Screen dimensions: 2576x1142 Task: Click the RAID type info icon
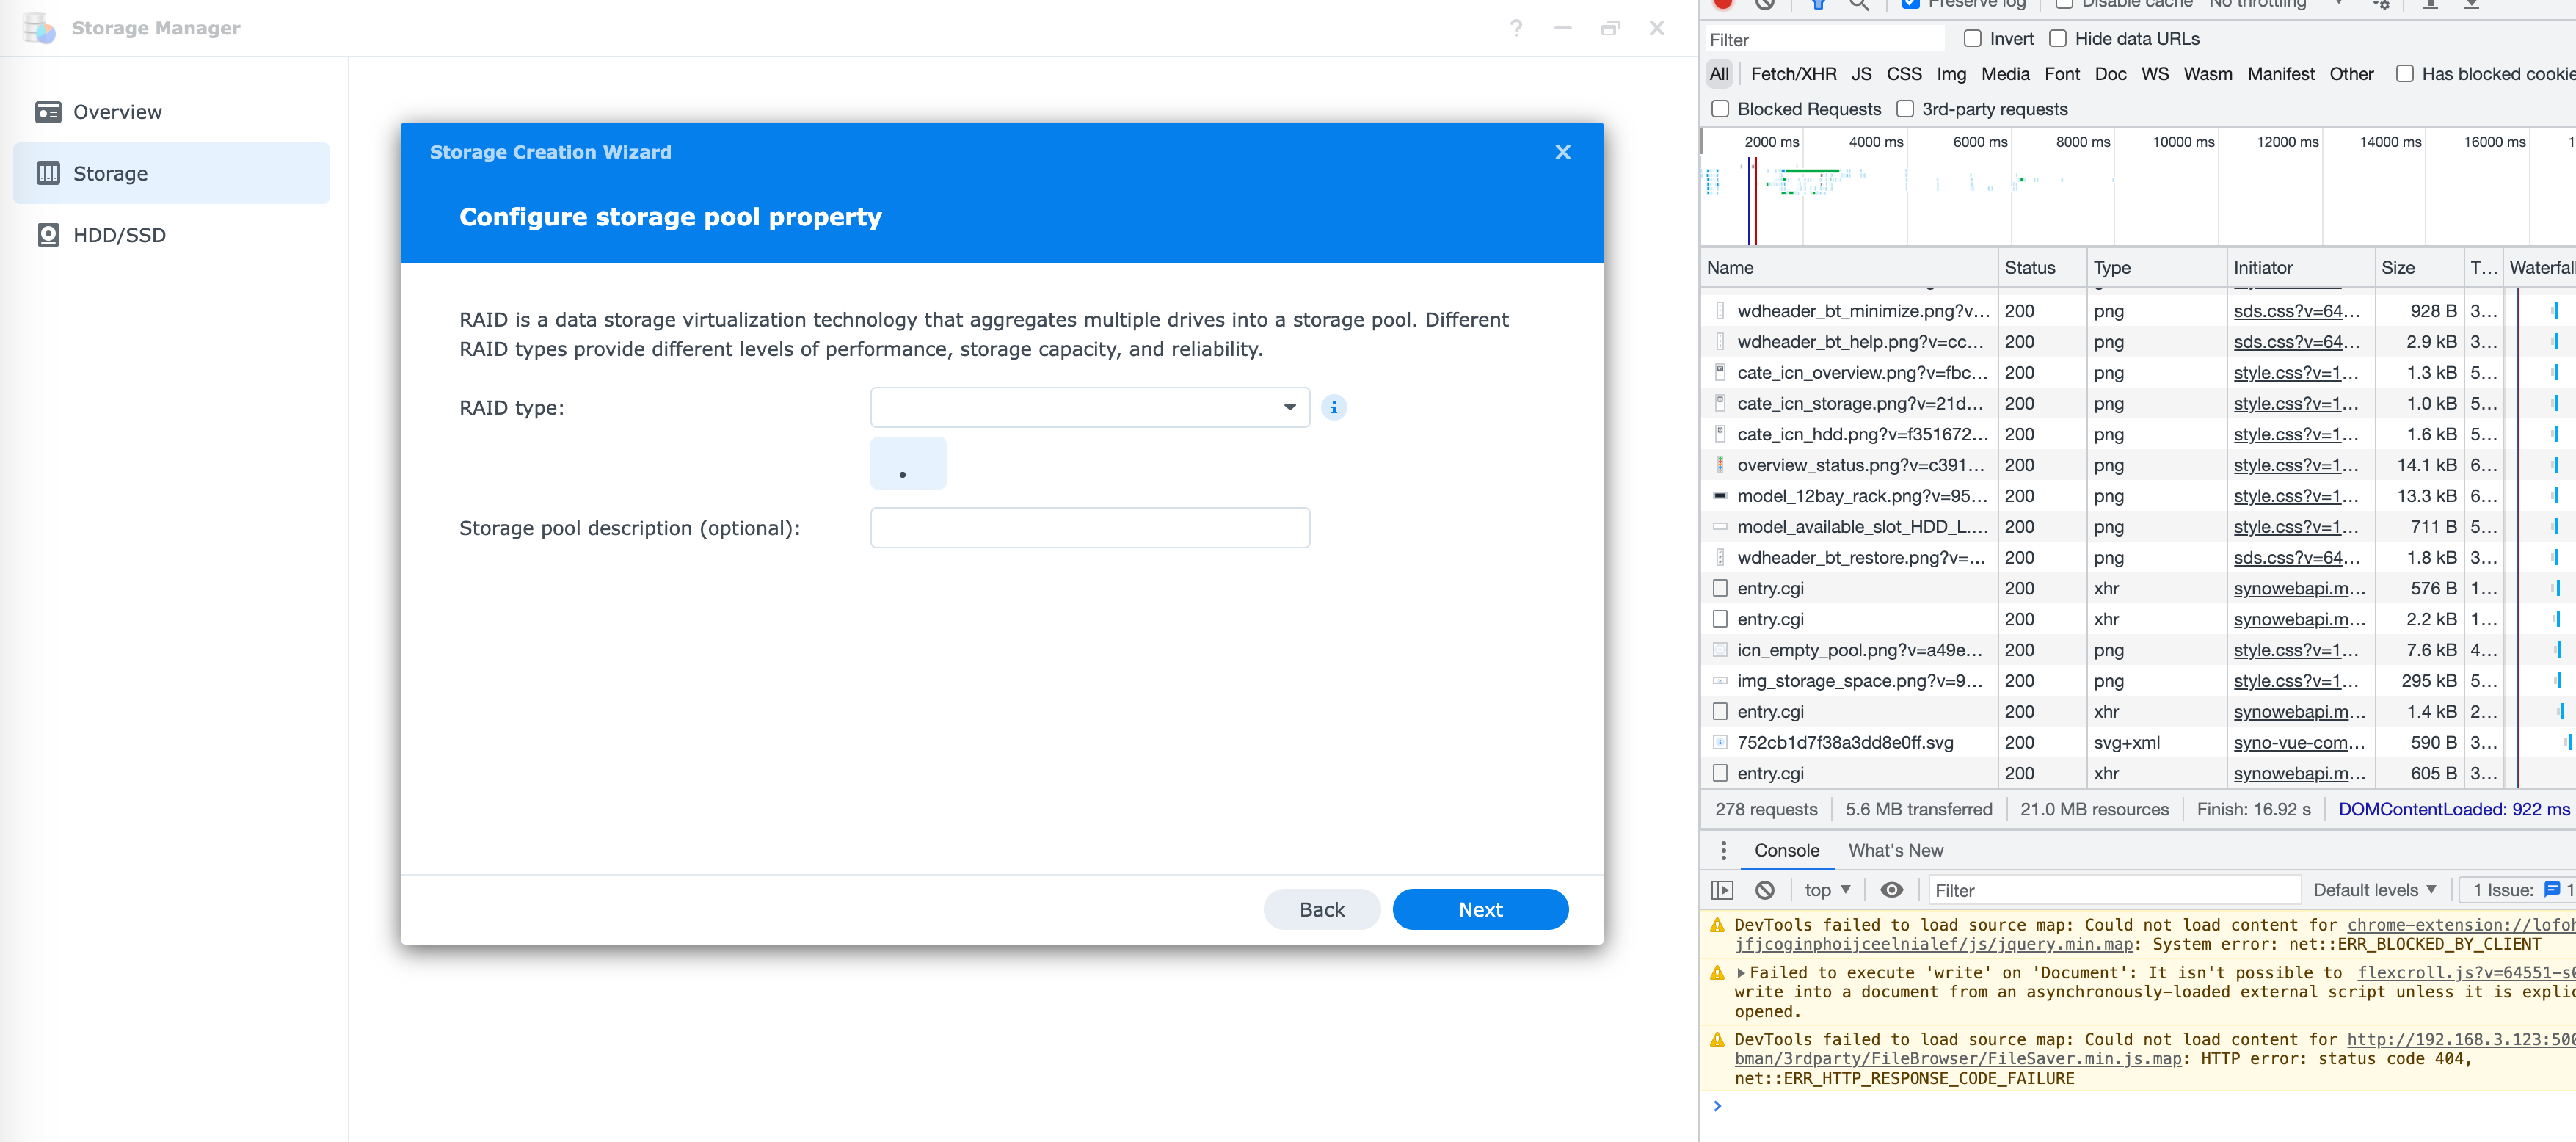tap(1333, 407)
